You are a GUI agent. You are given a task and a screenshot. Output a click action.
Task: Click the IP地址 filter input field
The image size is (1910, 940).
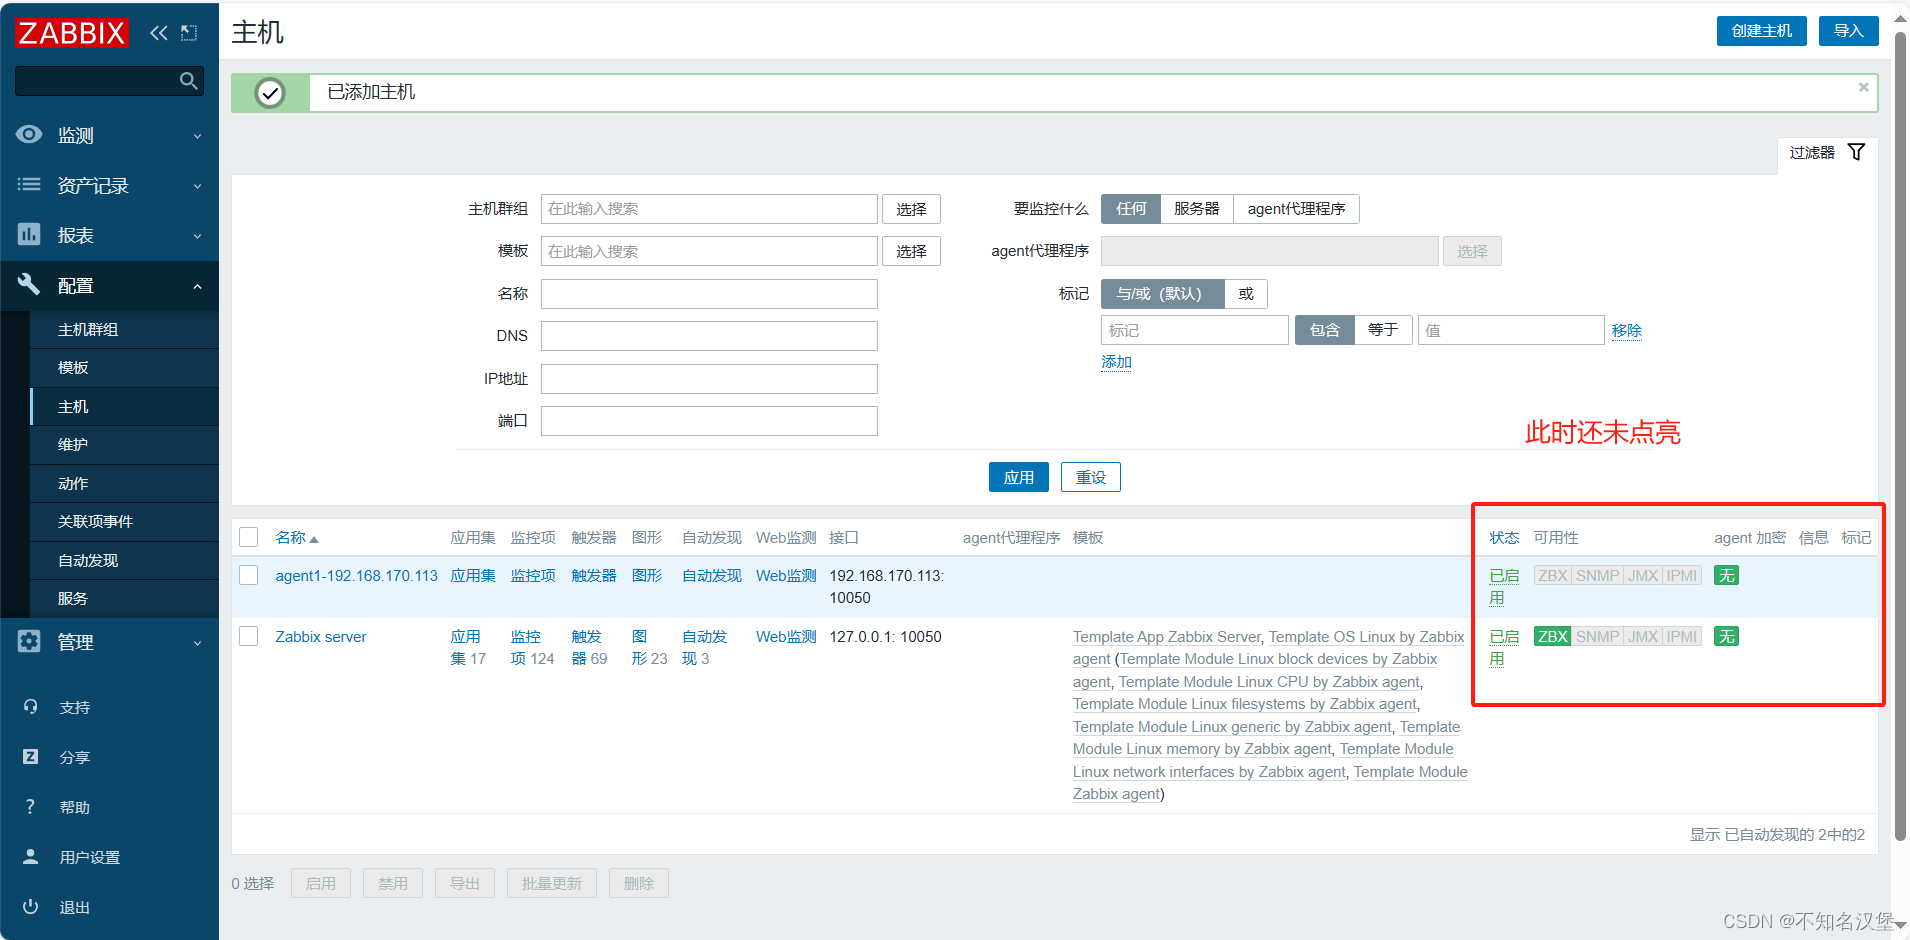(x=709, y=378)
